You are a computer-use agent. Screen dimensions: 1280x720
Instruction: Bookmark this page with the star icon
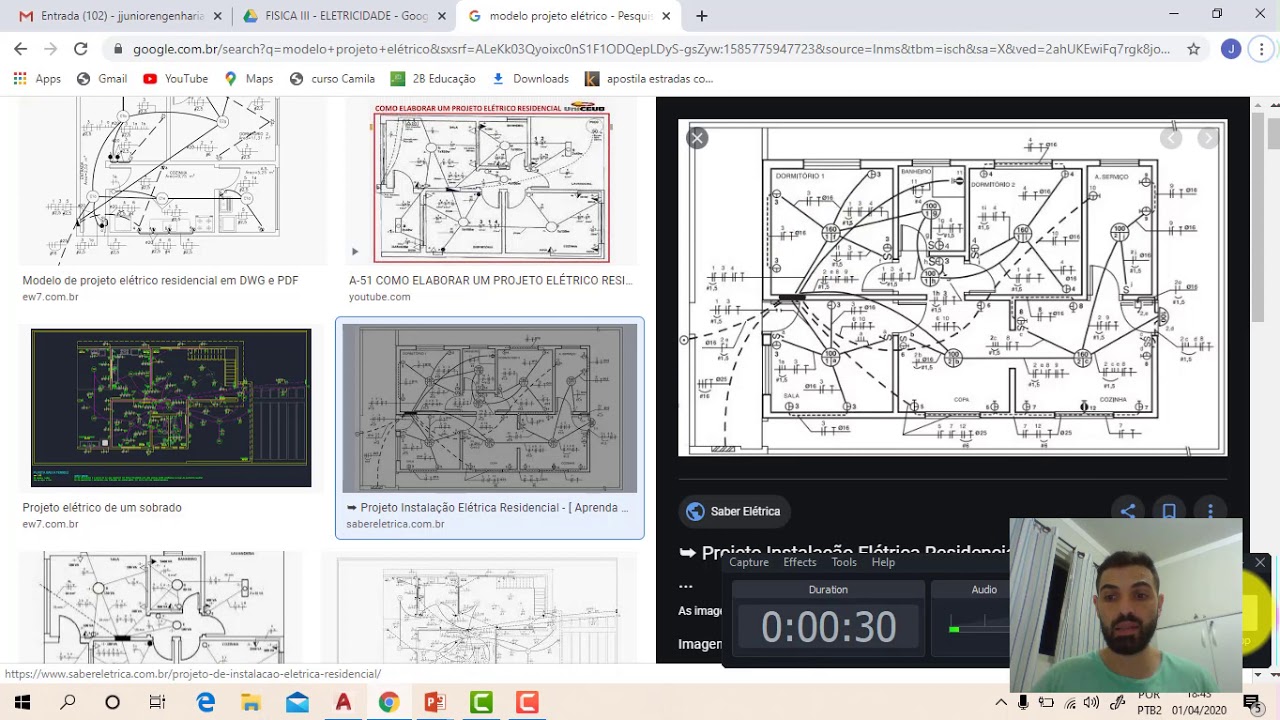[x=1193, y=48]
